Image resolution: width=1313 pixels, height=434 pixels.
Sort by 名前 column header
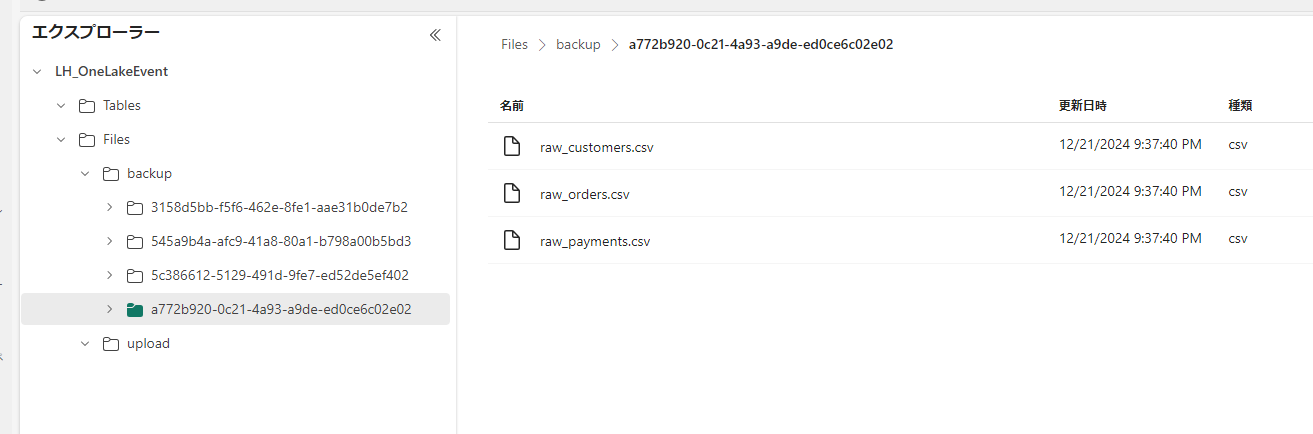512,105
